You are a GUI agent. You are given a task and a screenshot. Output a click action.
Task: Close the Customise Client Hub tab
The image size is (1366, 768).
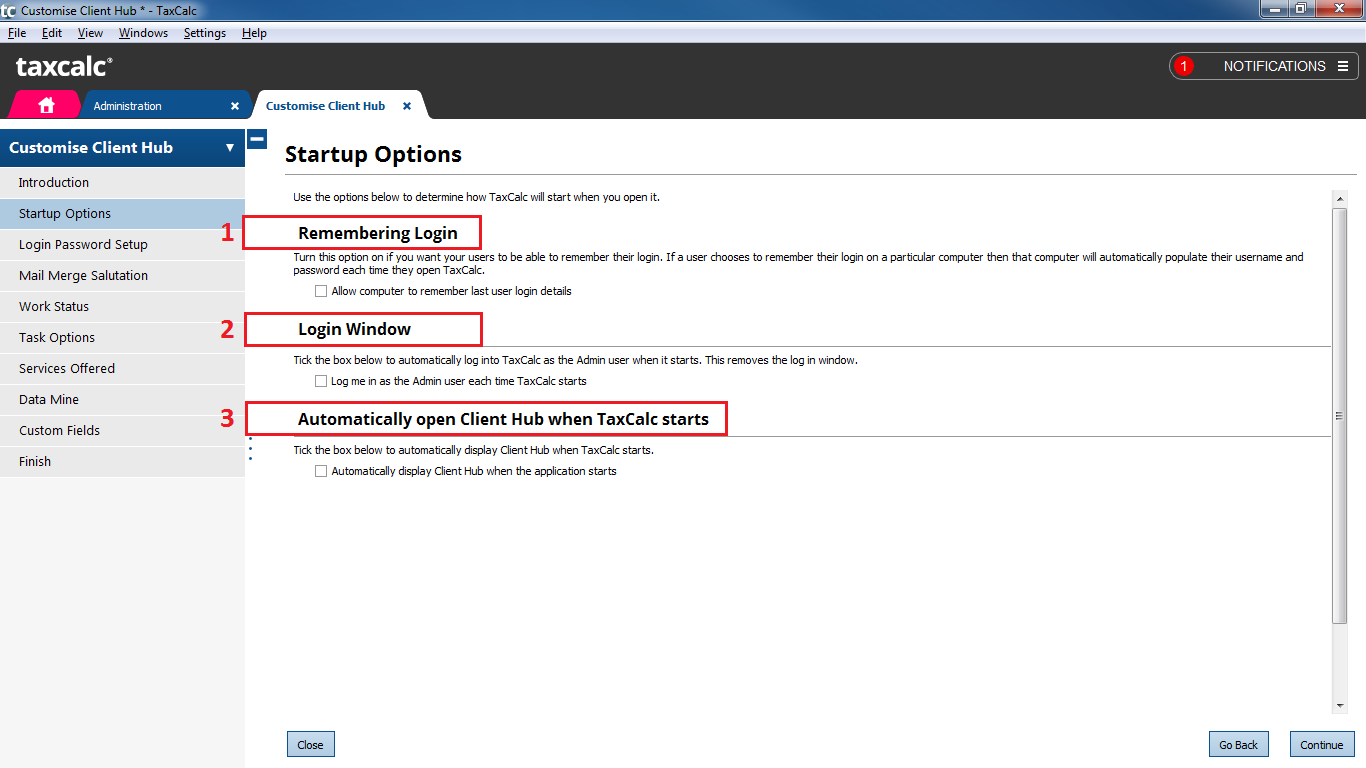407,106
